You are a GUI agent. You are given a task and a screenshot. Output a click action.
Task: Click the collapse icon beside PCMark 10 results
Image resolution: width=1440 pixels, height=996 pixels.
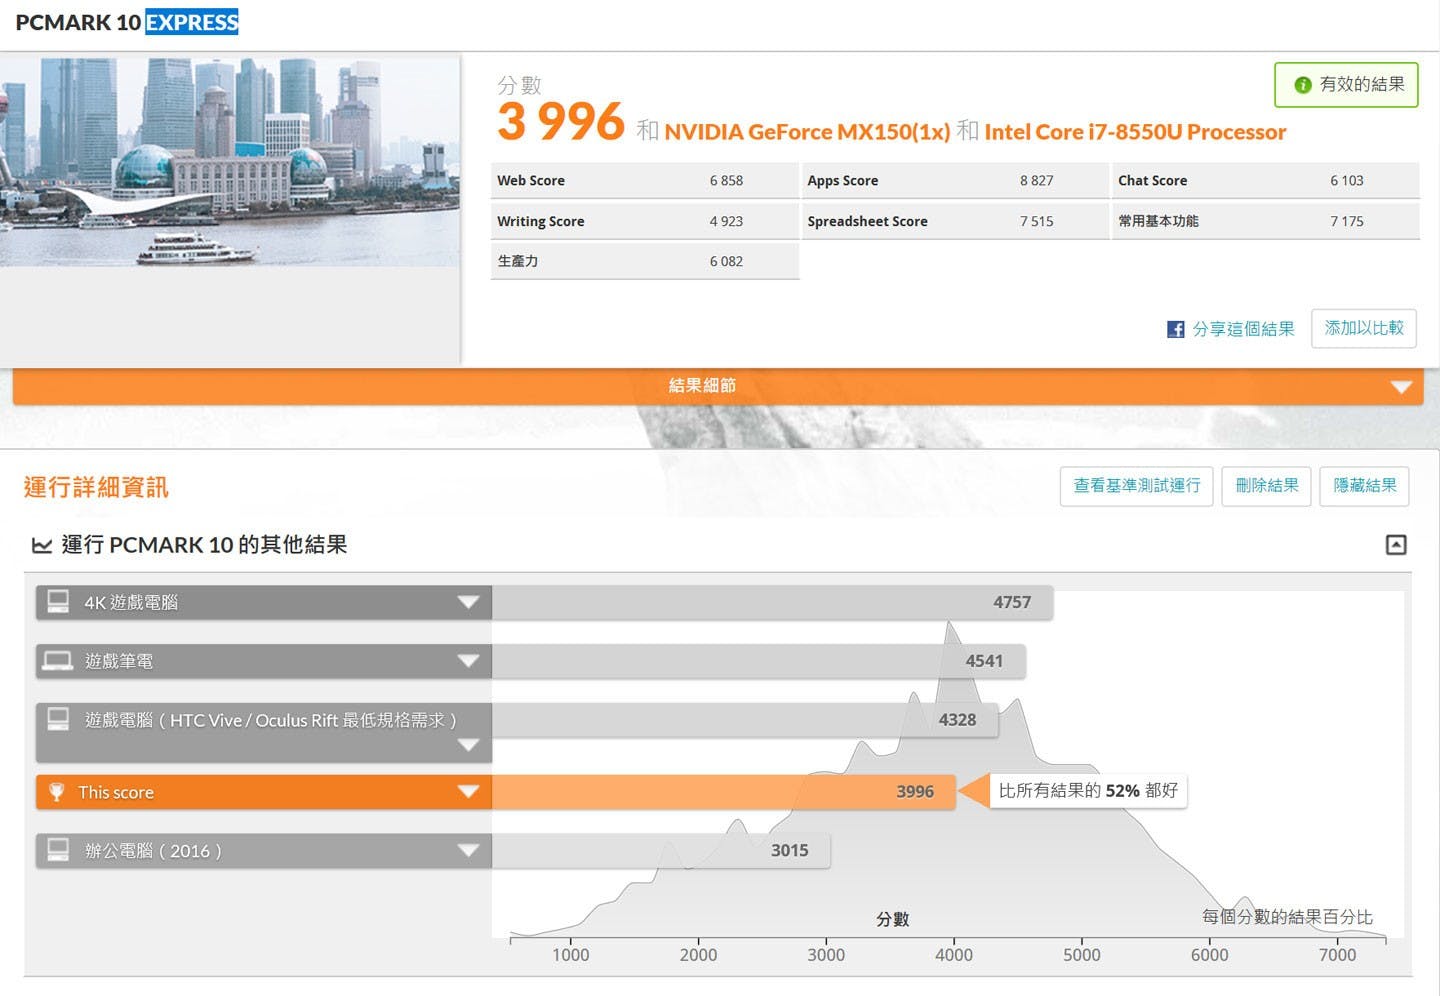coord(1396,545)
